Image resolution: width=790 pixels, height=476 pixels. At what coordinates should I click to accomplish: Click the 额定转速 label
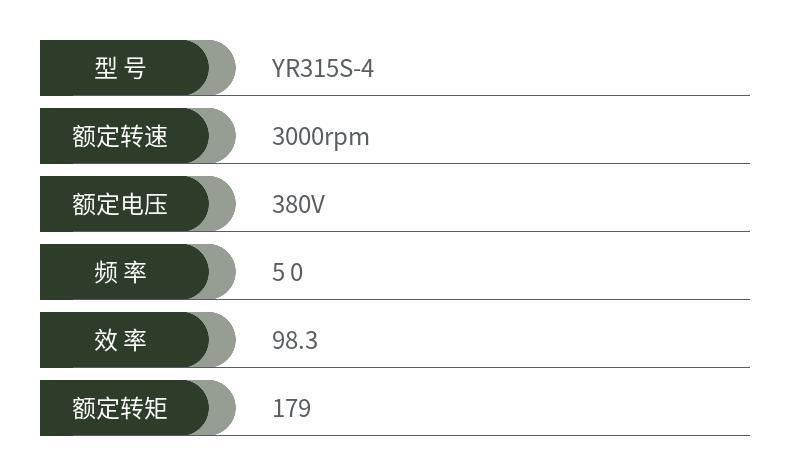[120, 136]
